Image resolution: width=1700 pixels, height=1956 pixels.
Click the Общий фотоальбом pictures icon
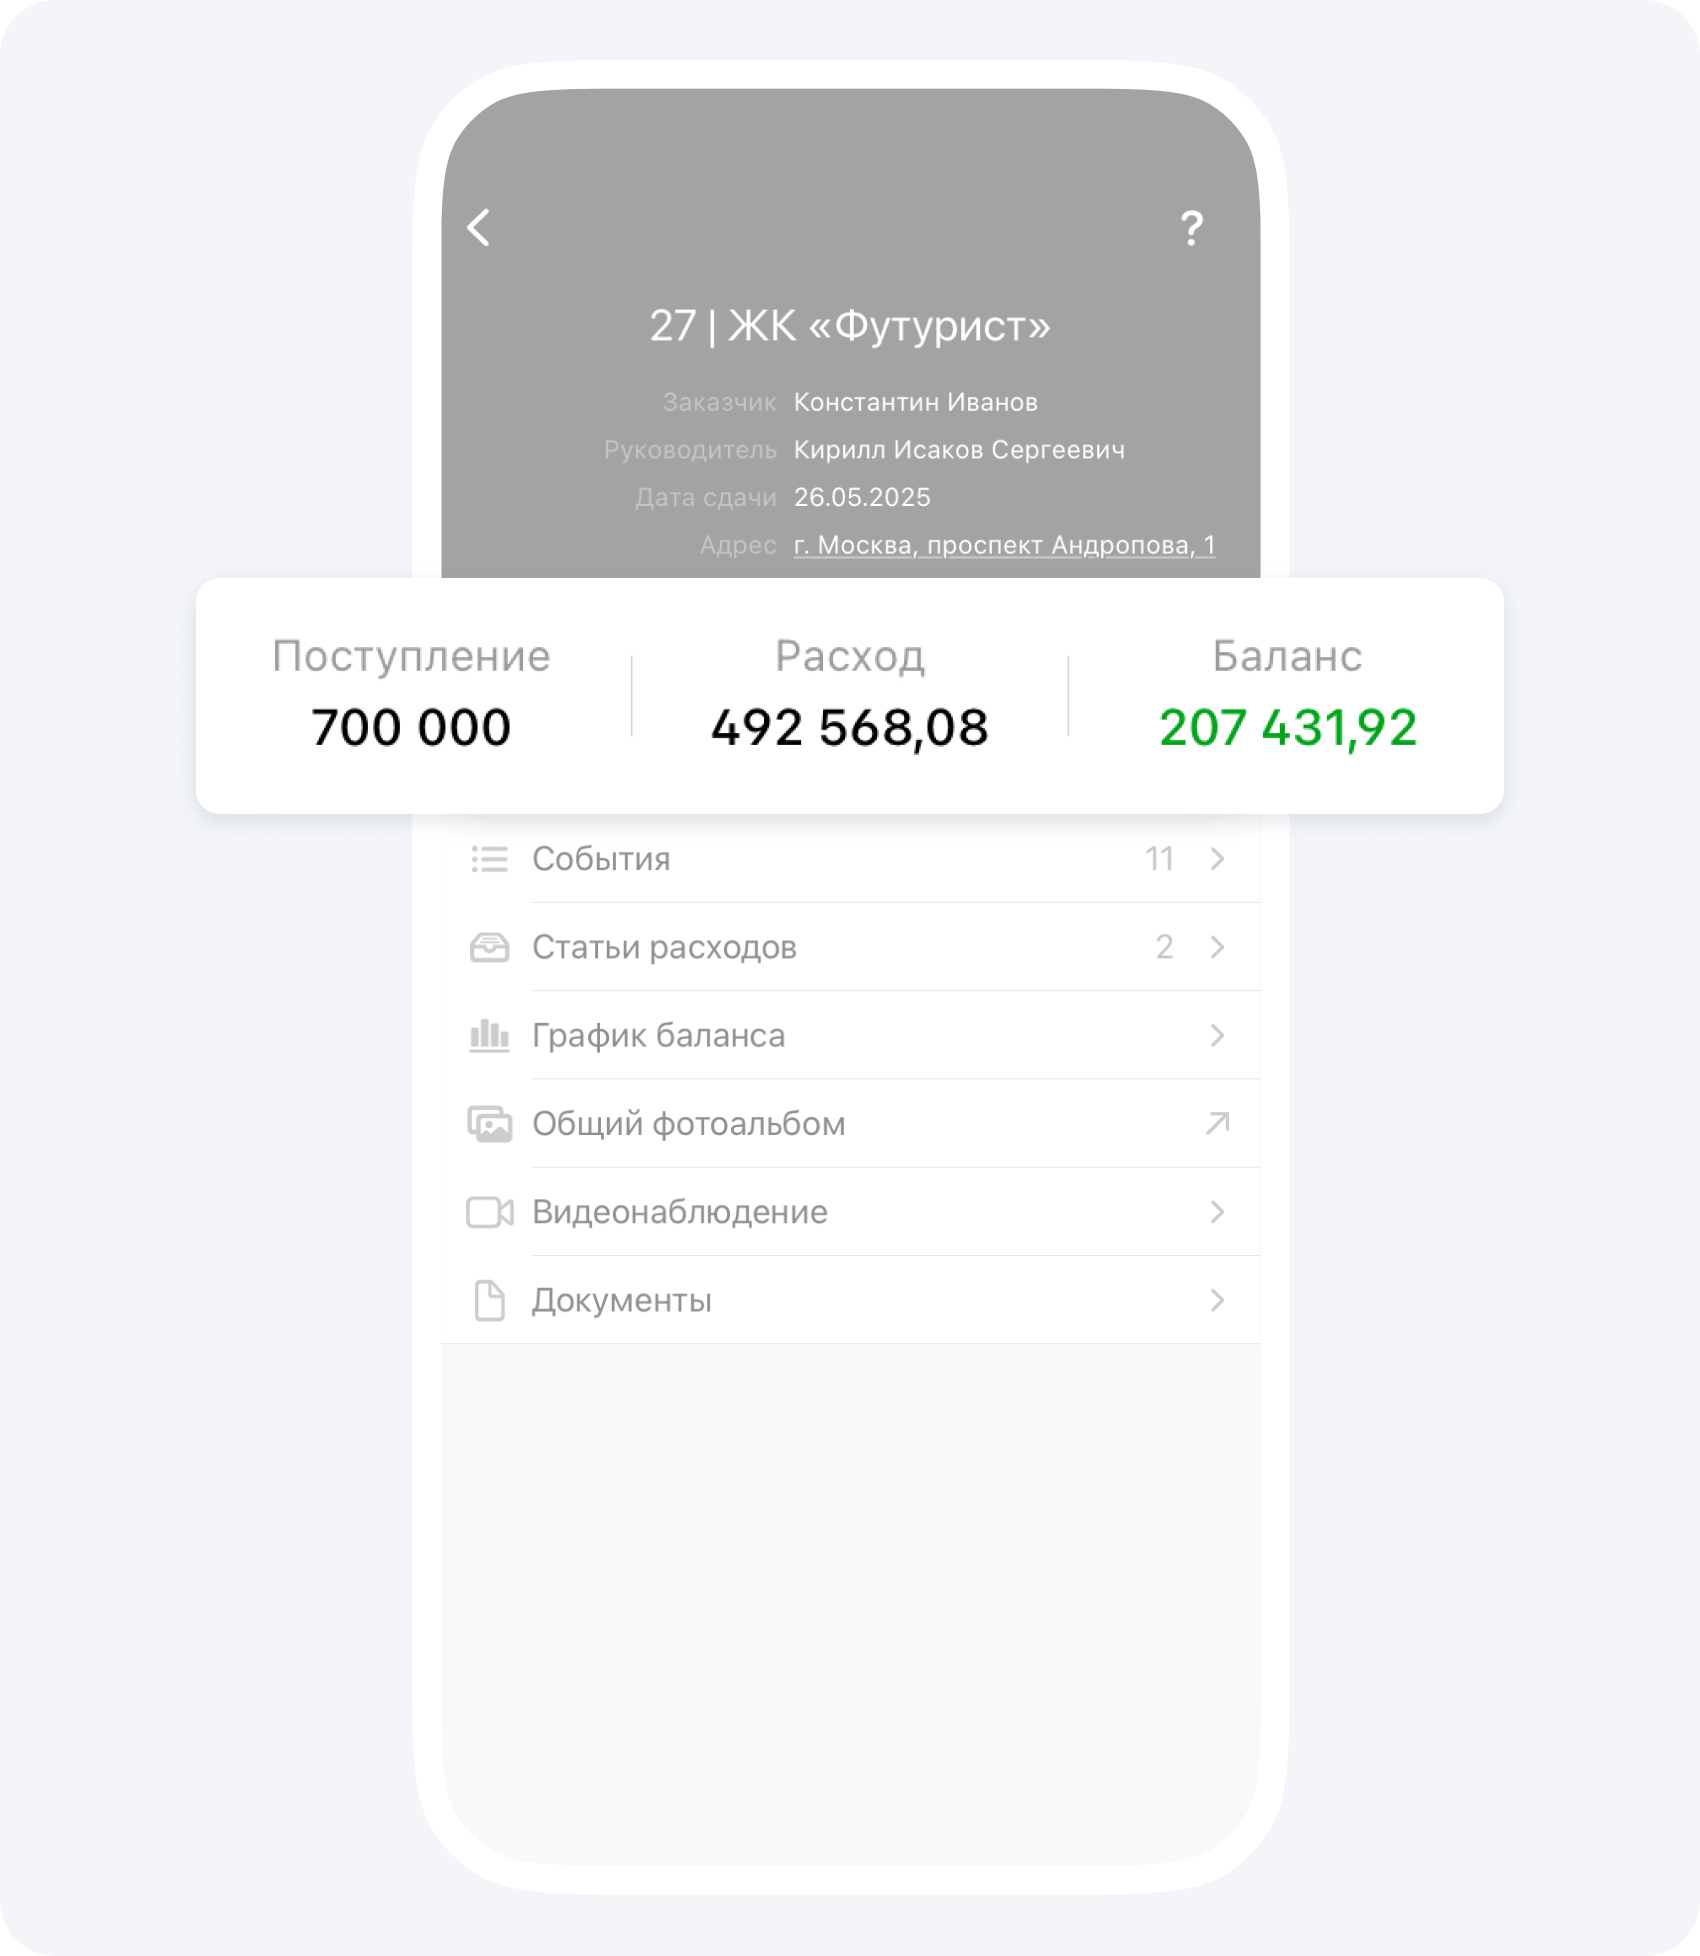click(489, 1124)
